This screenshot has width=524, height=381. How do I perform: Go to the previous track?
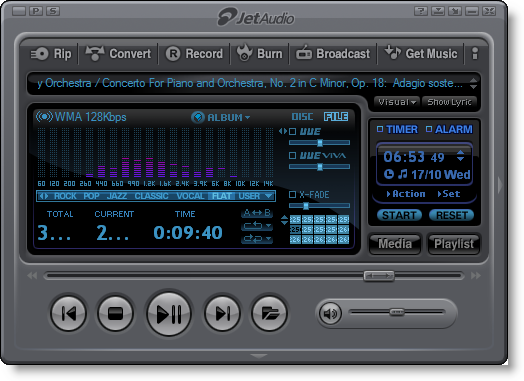point(69,313)
